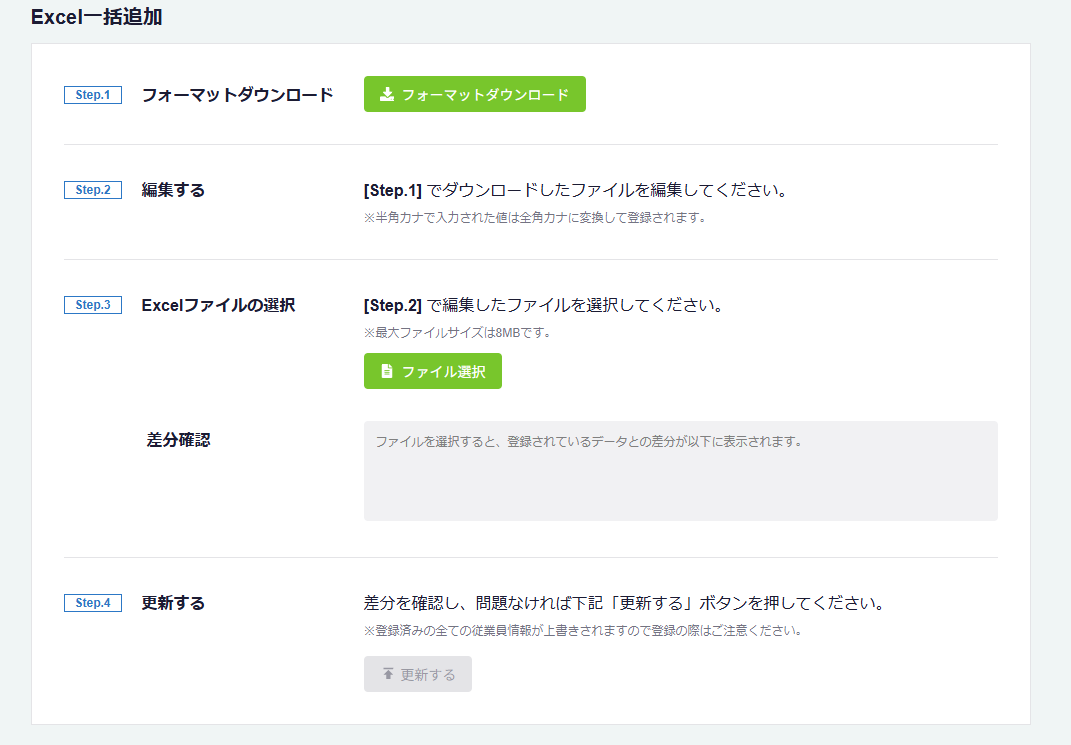Click the bold フォーマットダウンロード step label
The width and height of the screenshot is (1071, 745).
pyautogui.click(x=237, y=95)
